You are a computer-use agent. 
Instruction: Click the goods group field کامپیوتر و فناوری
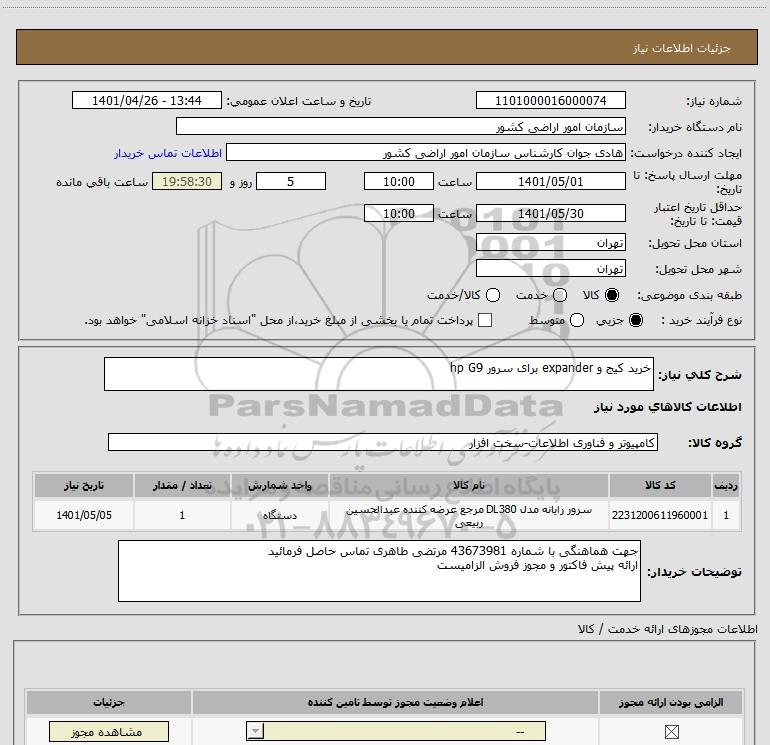[383, 442]
